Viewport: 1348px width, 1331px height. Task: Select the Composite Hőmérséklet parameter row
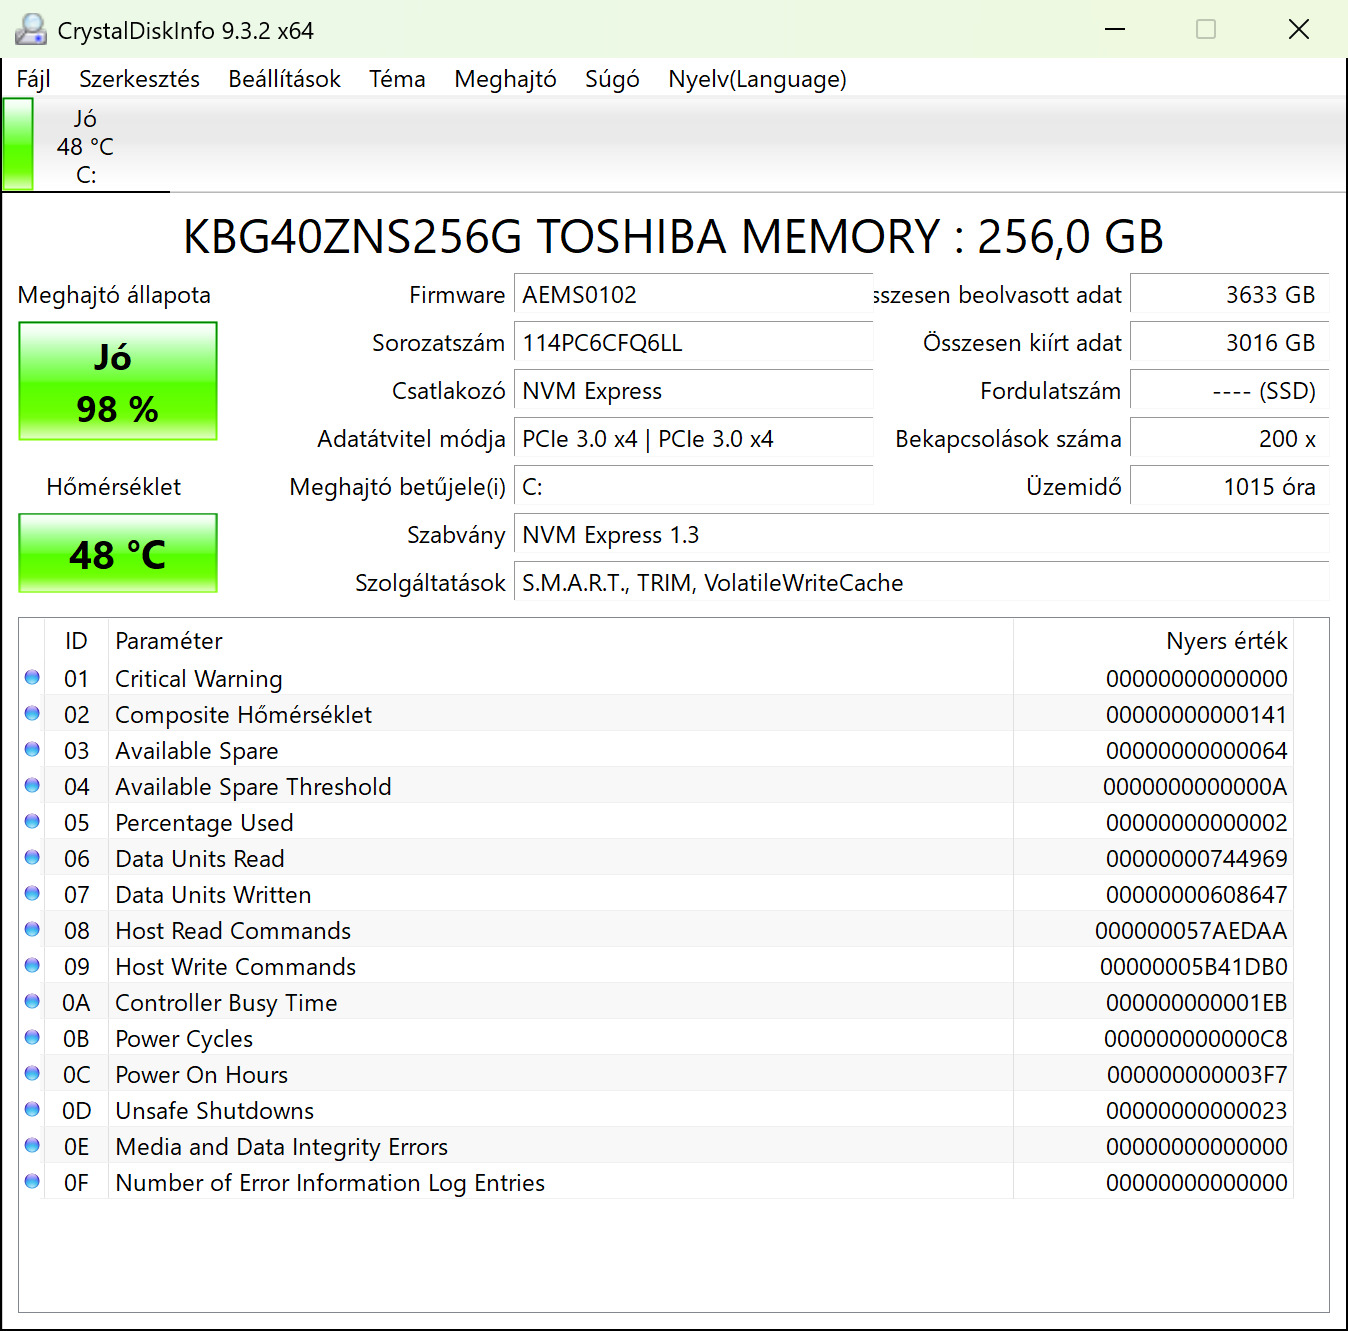pos(656,715)
